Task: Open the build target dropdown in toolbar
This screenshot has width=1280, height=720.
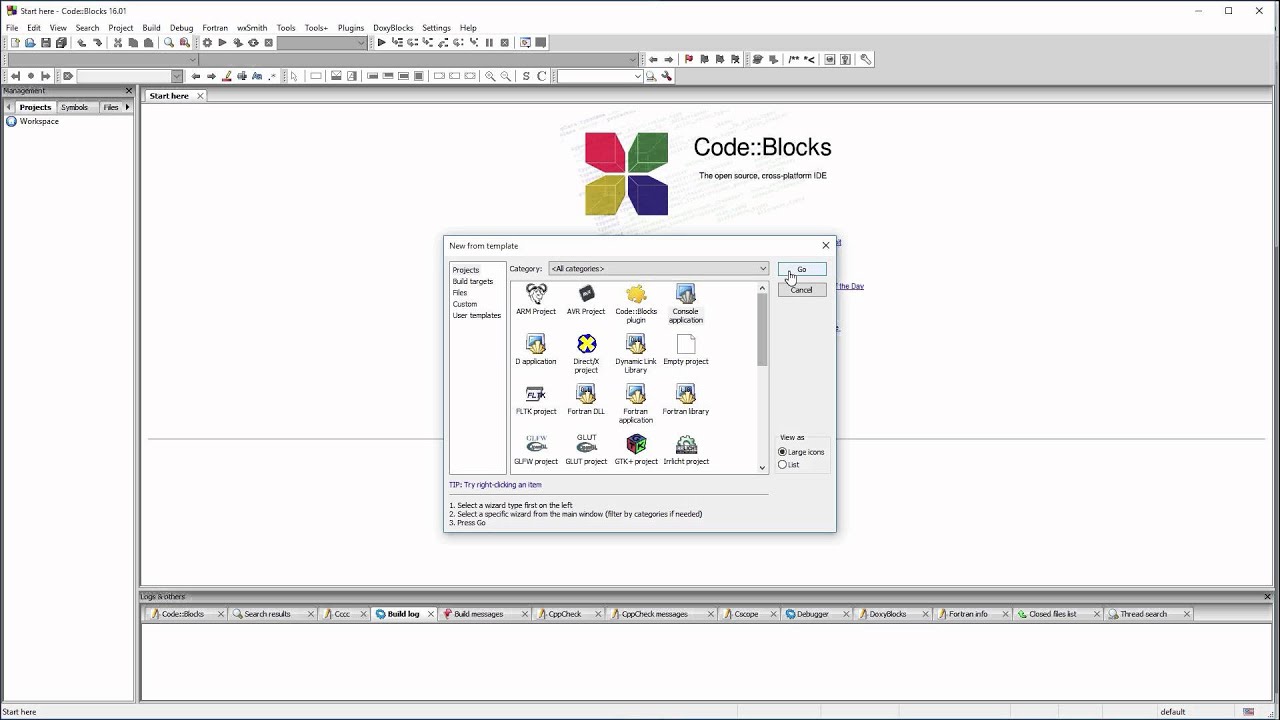Action: [322, 43]
